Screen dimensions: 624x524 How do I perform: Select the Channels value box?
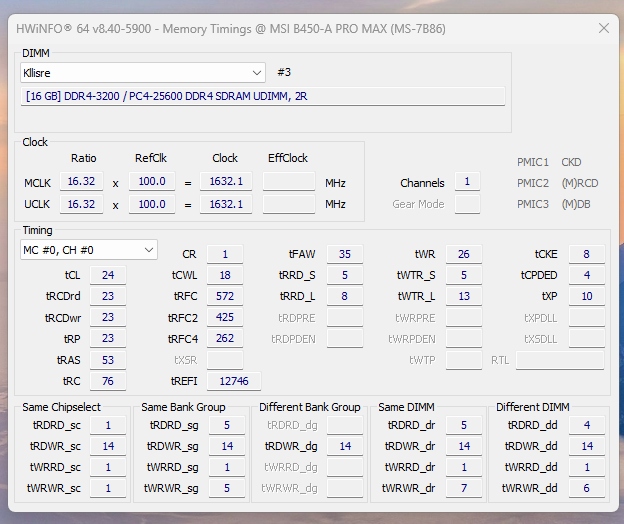pyautogui.click(x=466, y=182)
